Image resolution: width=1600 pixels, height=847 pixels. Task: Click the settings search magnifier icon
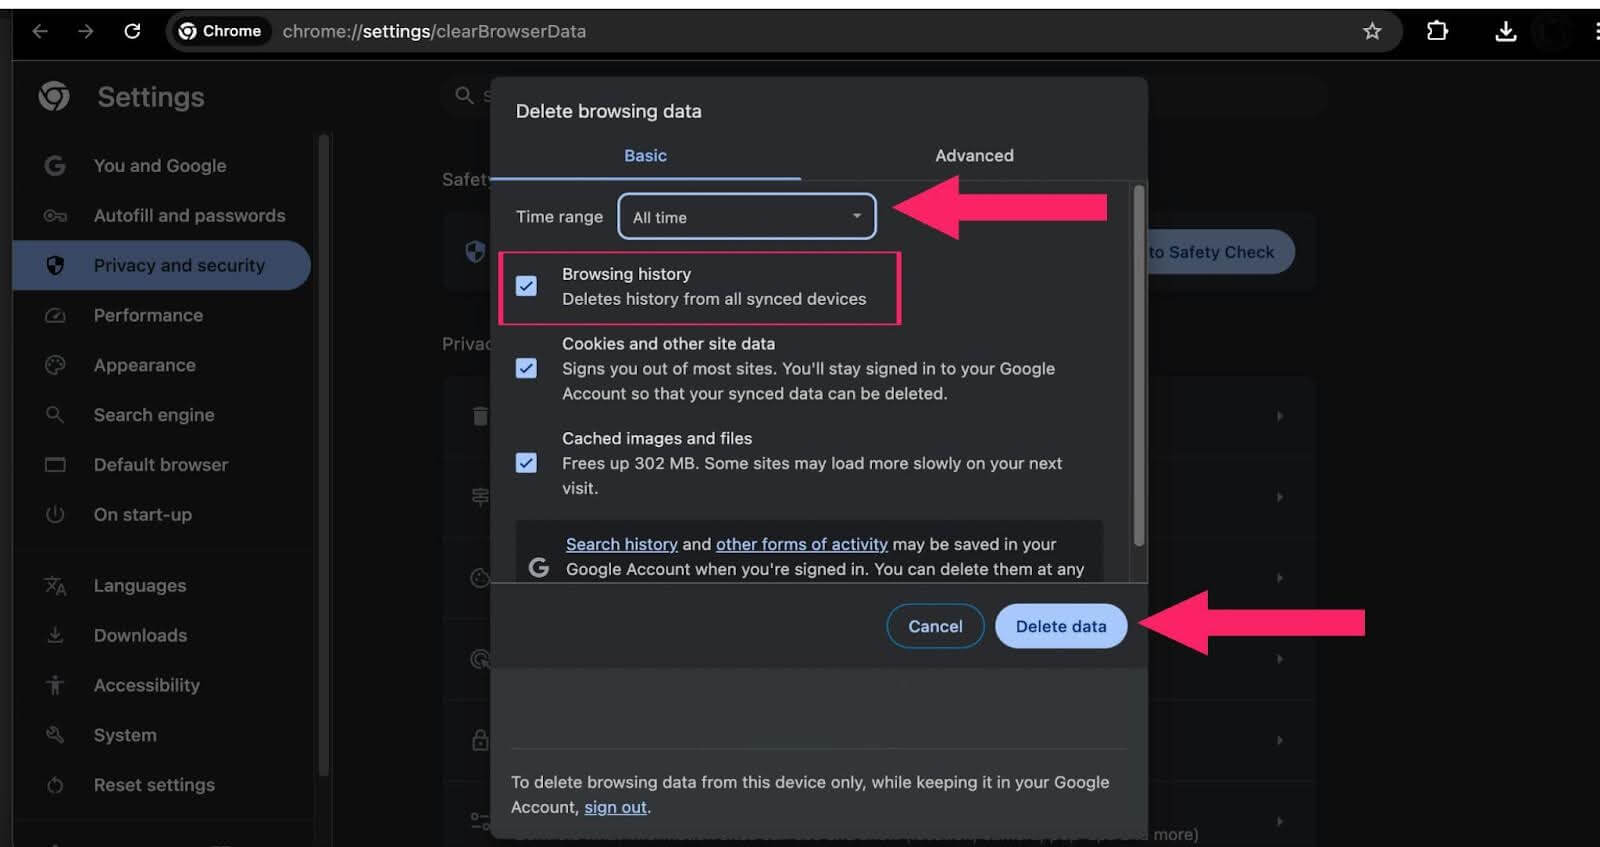point(464,95)
